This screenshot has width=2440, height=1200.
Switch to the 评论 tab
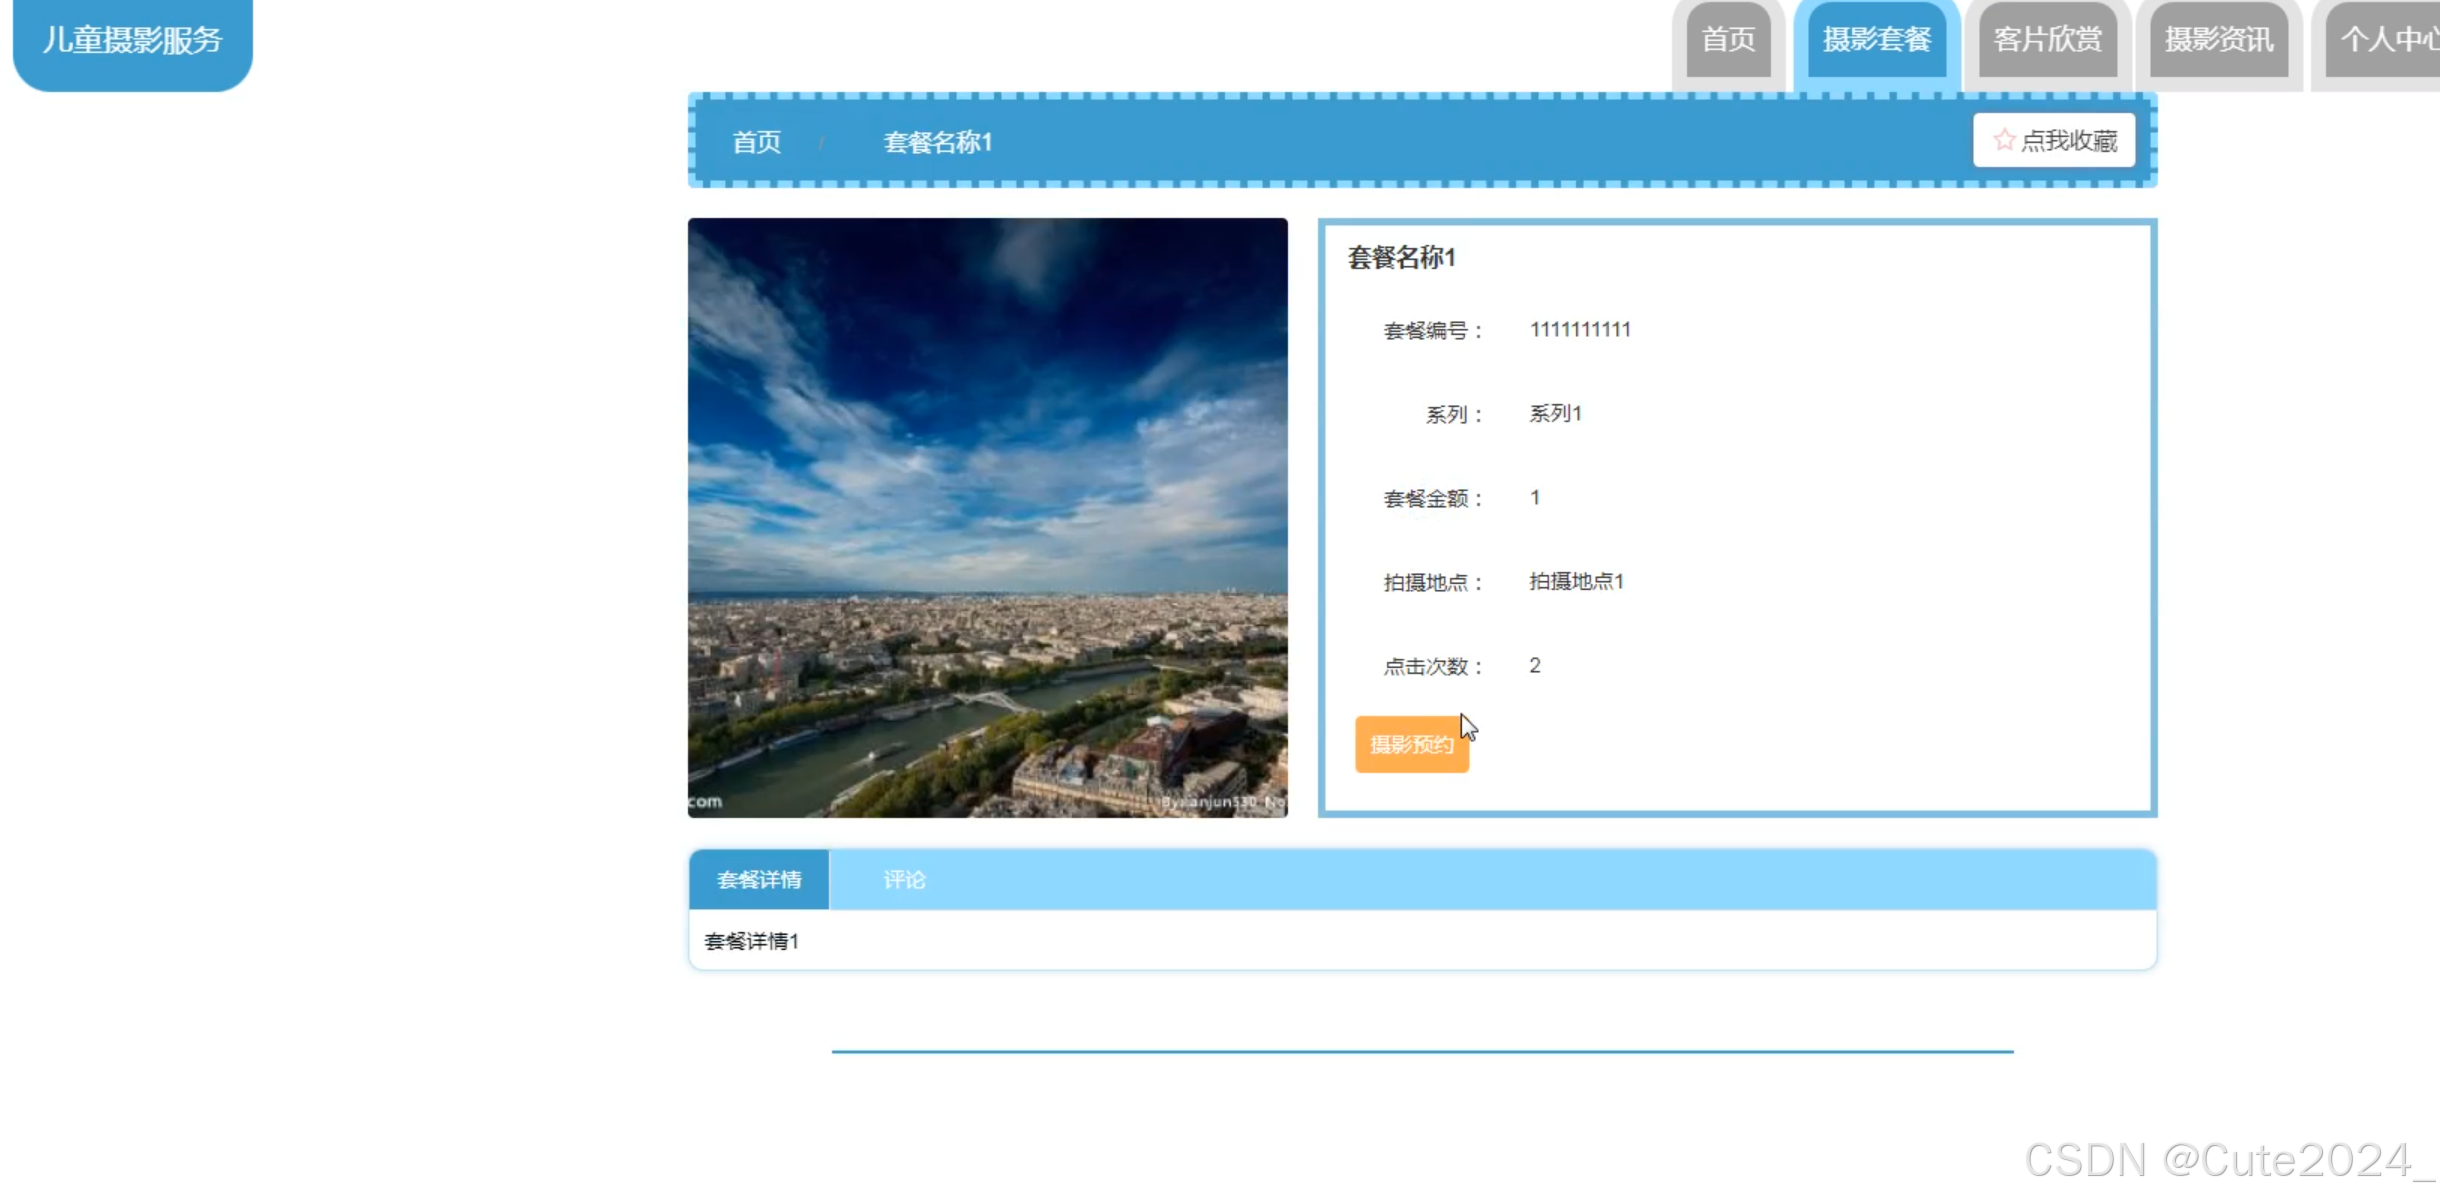pyautogui.click(x=904, y=880)
